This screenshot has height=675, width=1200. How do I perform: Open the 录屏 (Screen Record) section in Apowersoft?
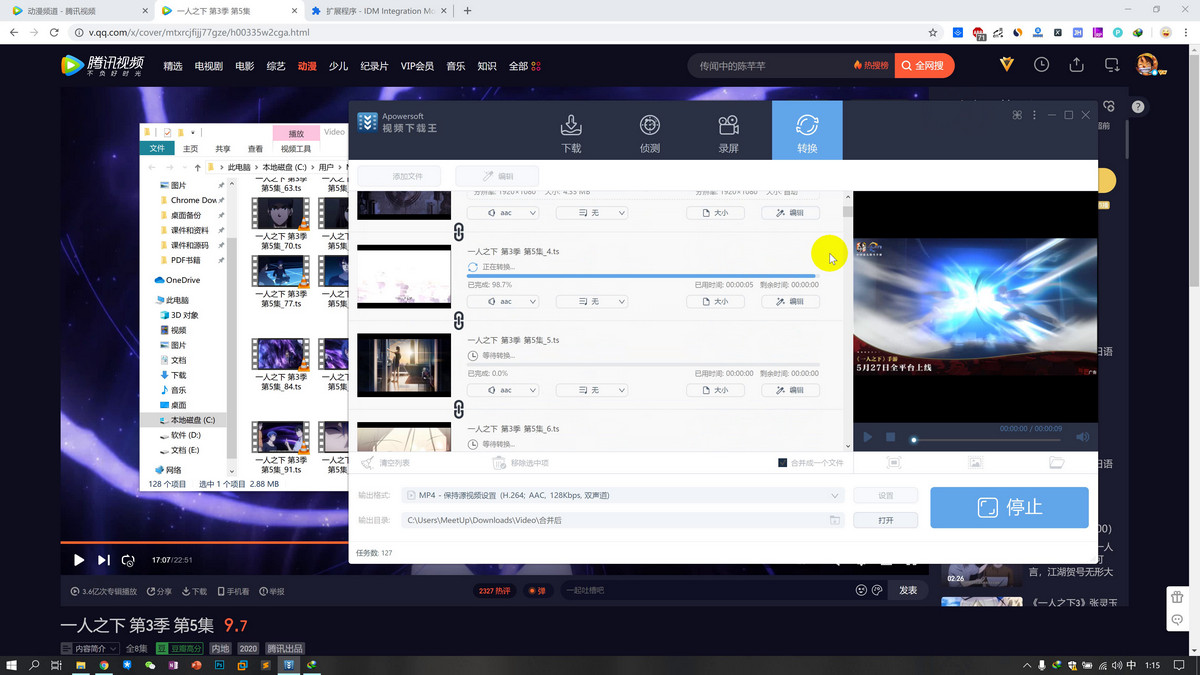(727, 130)
